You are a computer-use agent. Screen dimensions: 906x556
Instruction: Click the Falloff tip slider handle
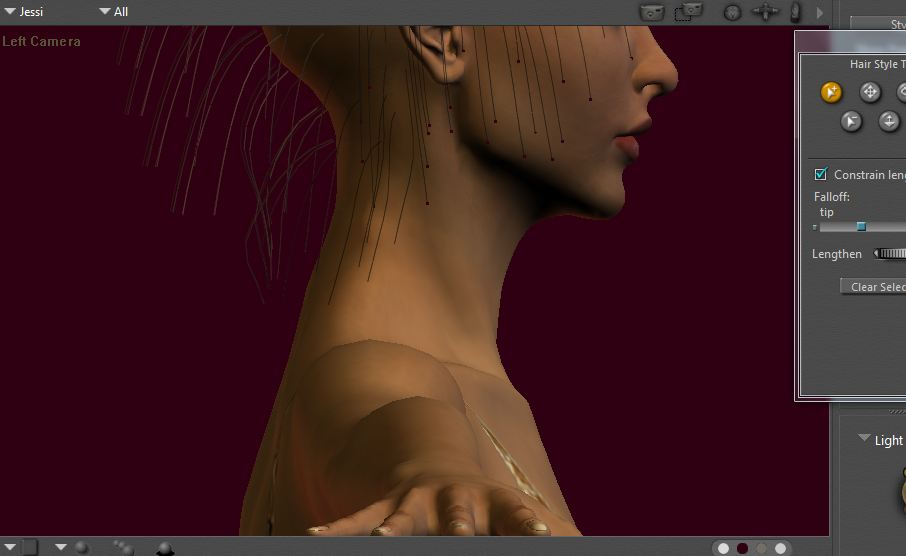click(861, 227)
